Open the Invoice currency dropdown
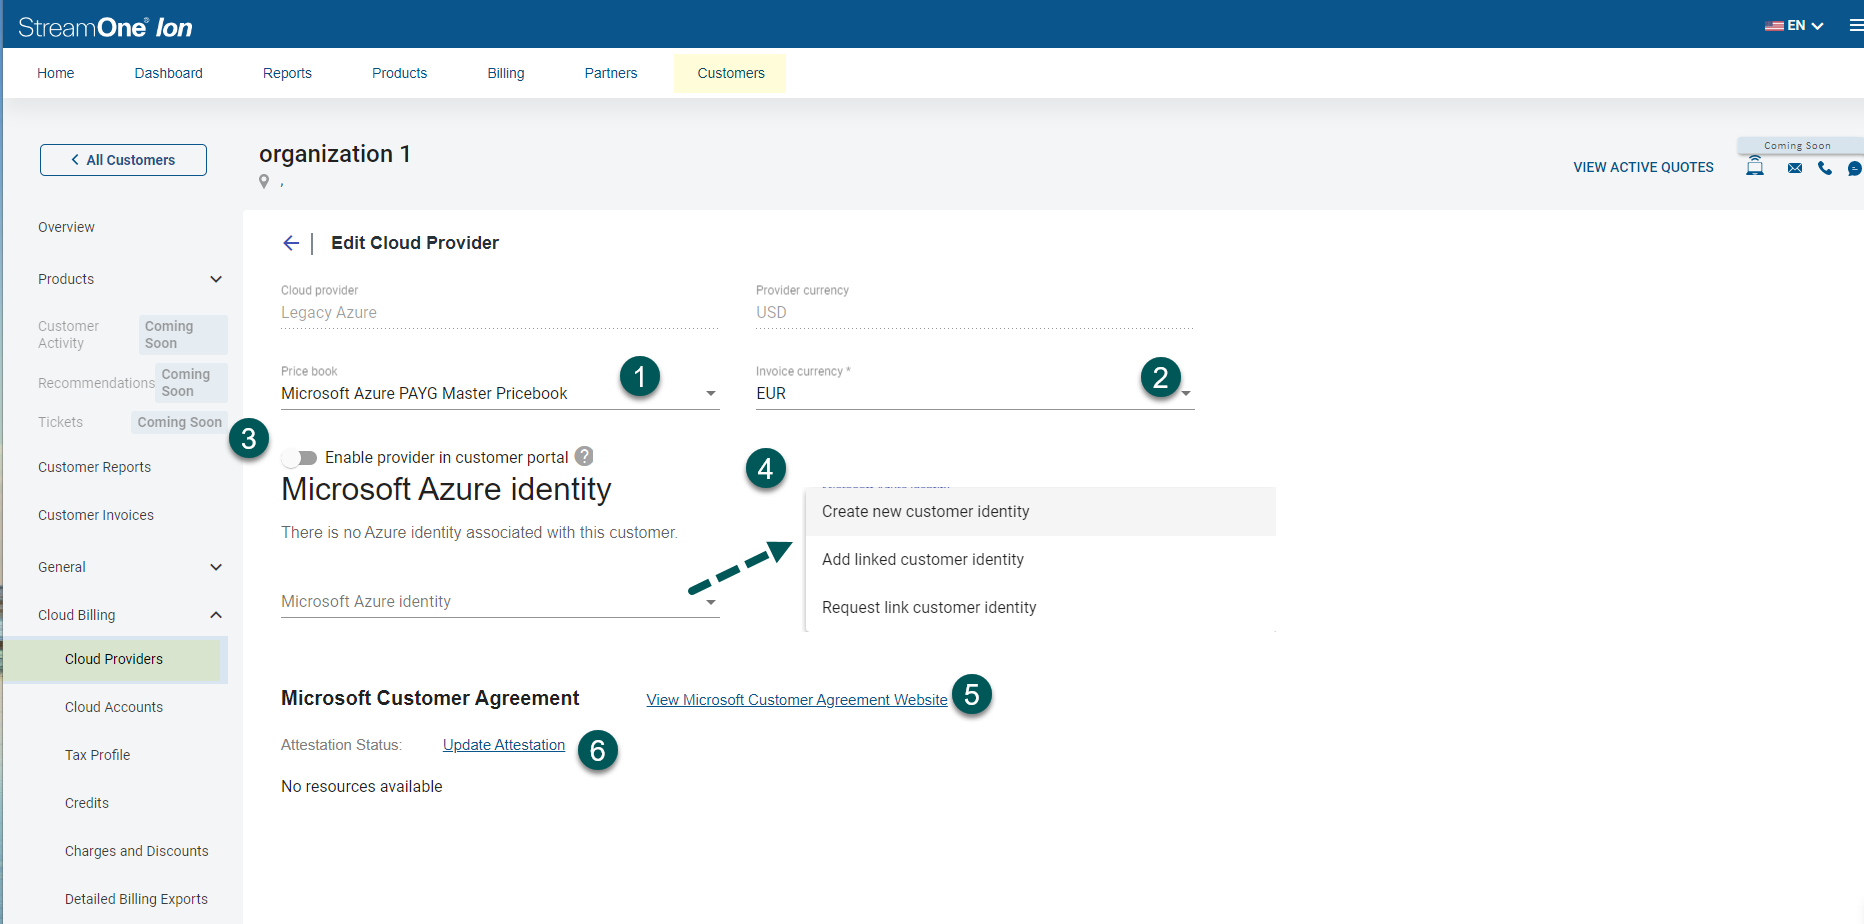 point(975,394)
